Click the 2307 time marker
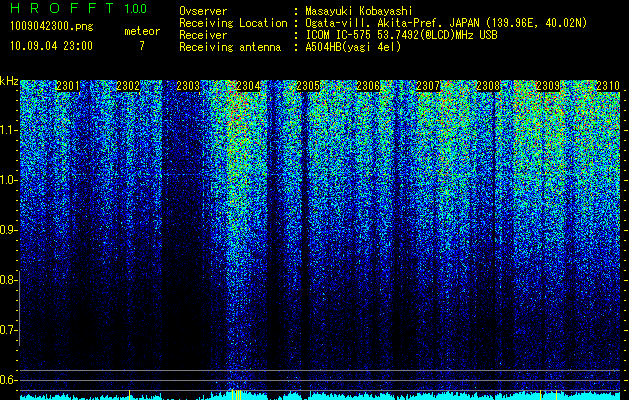629x400 pixels. [x=428, y=86]
